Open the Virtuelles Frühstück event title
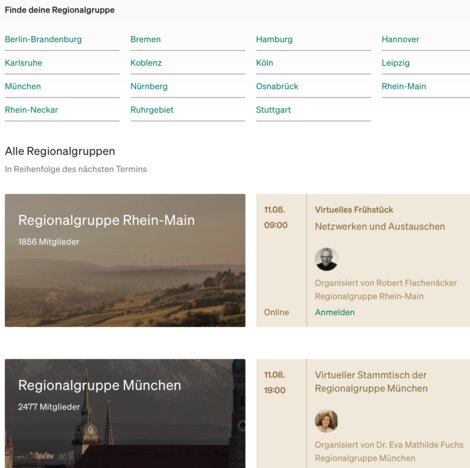This screenshot has width=470, height=468. coord(354,210)
